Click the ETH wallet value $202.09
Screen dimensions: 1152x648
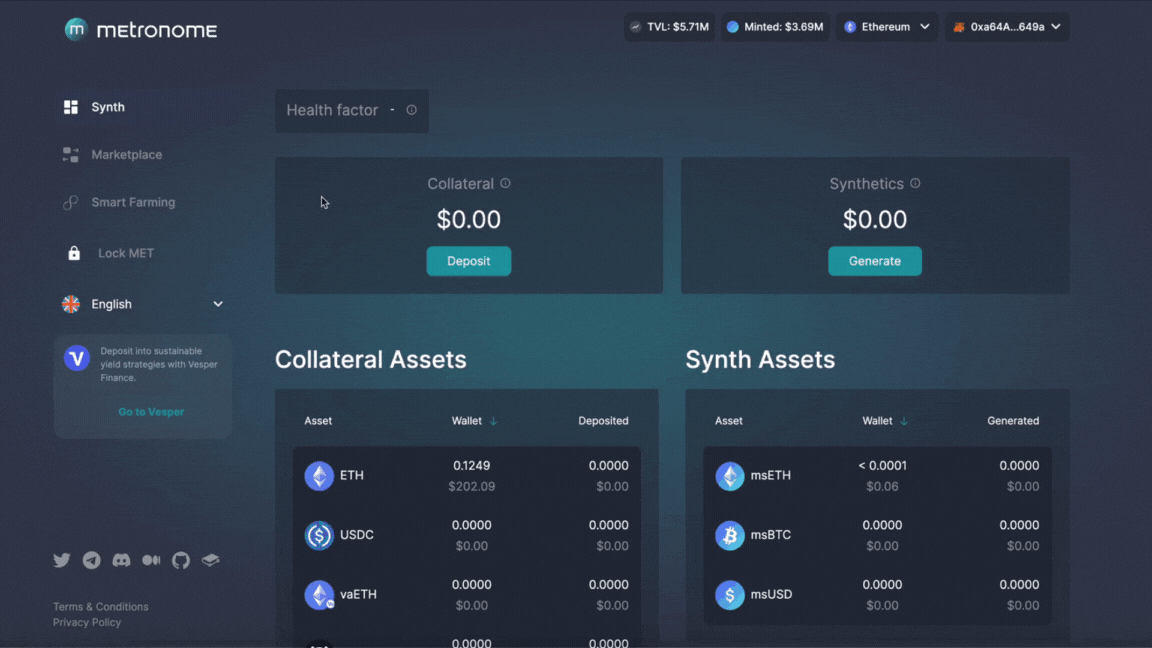[x=472, y=486]
